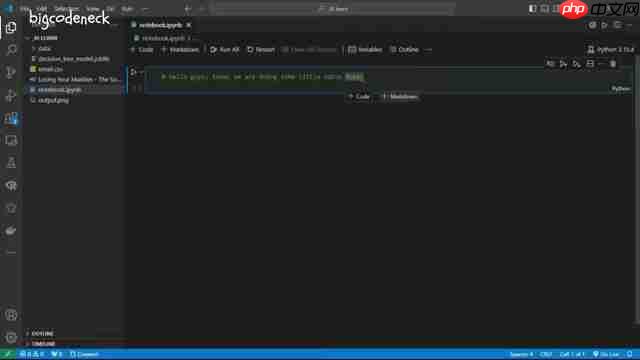Open notifications bell in status bar
The height and width of the screenshot is (360, 640).
(x=630, y=354)
